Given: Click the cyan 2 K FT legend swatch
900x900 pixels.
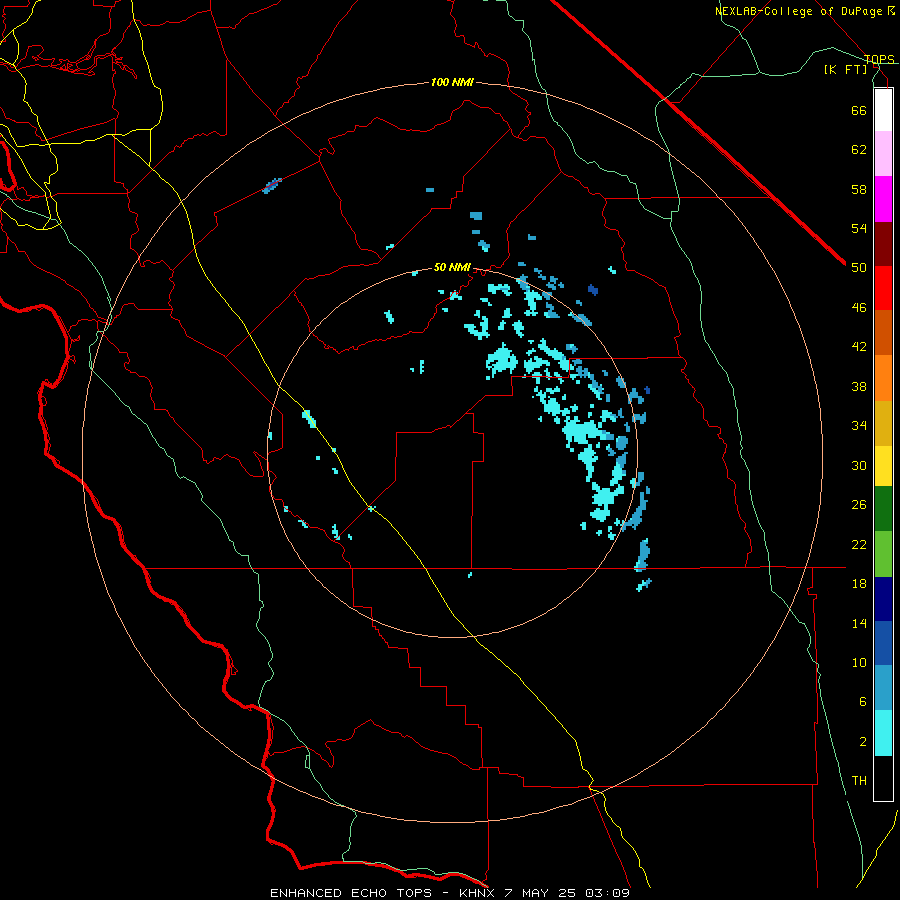Looking at the screenshot, I should (883, 733).
